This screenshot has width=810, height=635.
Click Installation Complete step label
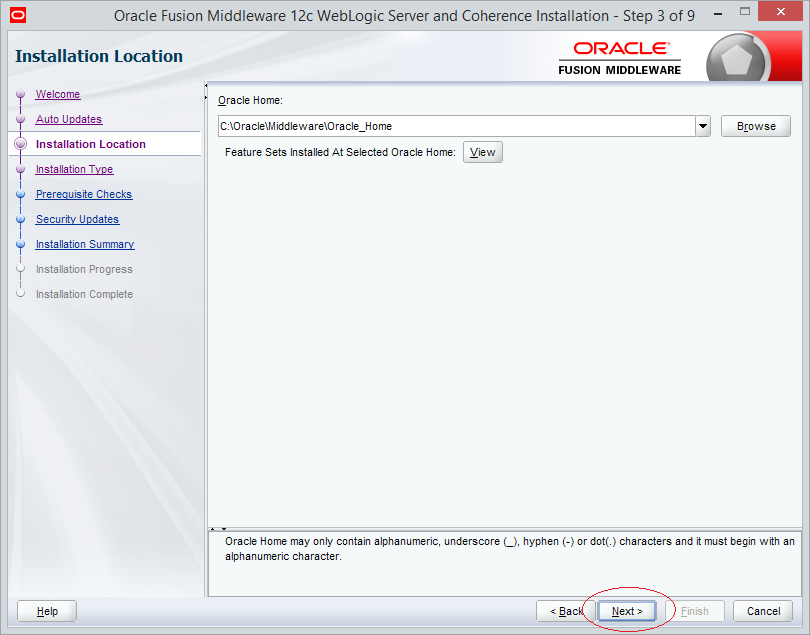point(84,294)
